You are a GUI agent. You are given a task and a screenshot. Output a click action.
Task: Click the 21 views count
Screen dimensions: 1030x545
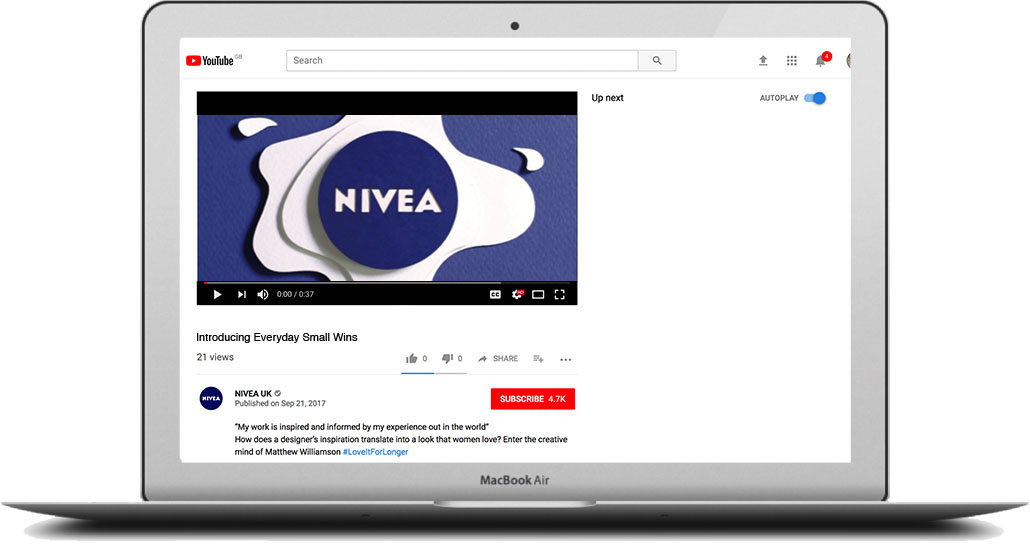(215, 357)
